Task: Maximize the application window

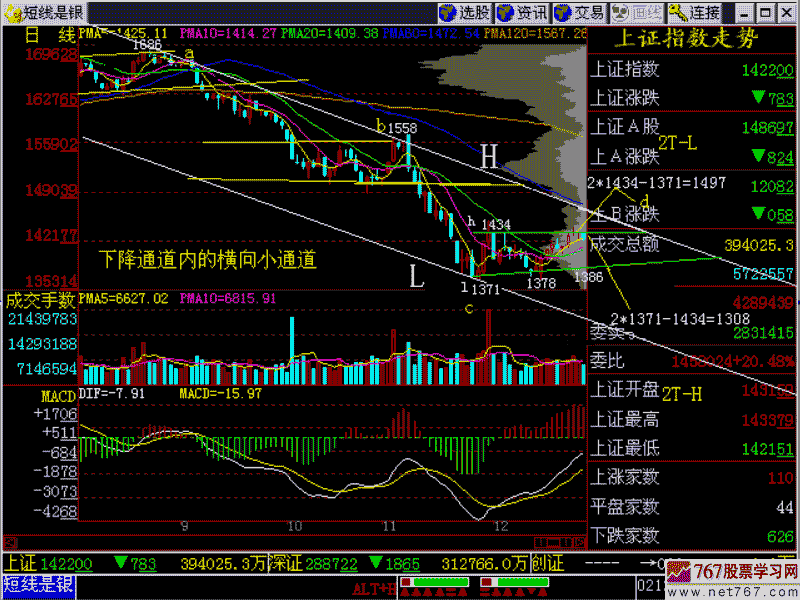Action: [763, 12]
